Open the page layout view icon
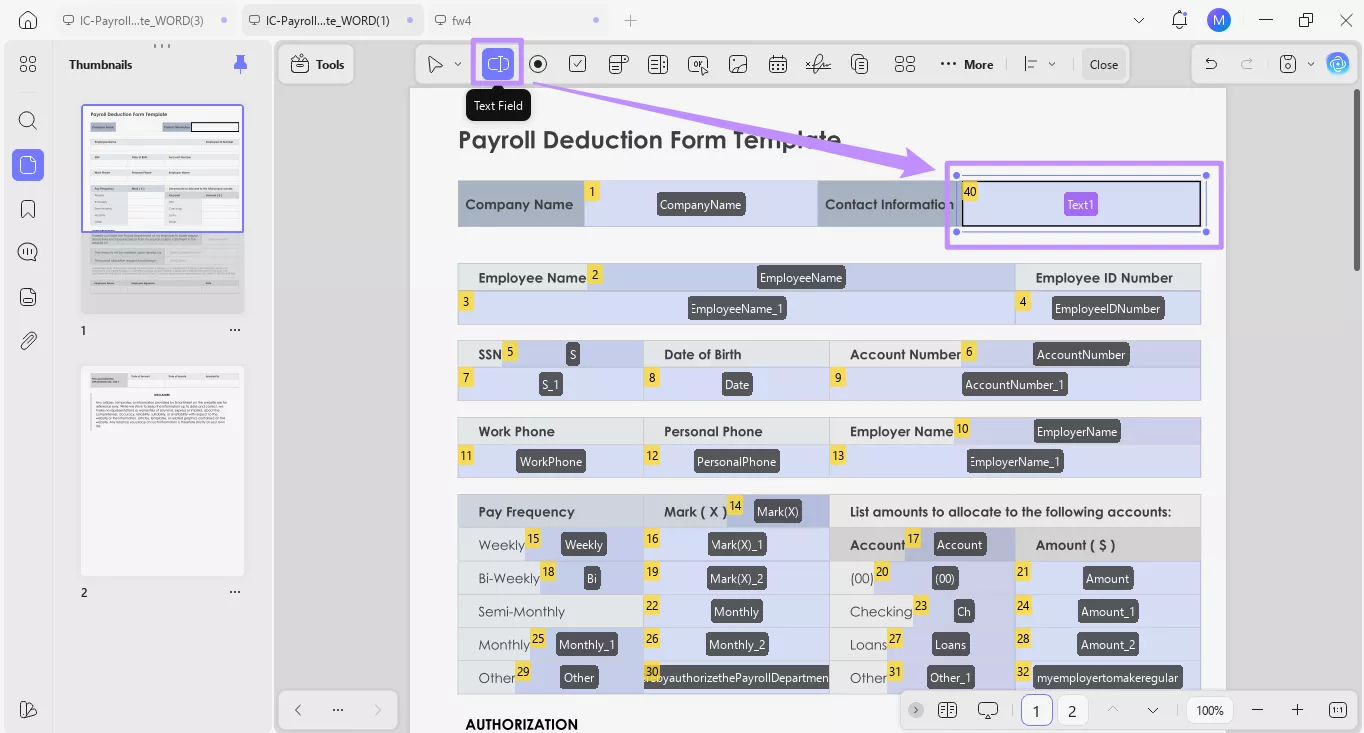1364x733 pixels. 948,710
